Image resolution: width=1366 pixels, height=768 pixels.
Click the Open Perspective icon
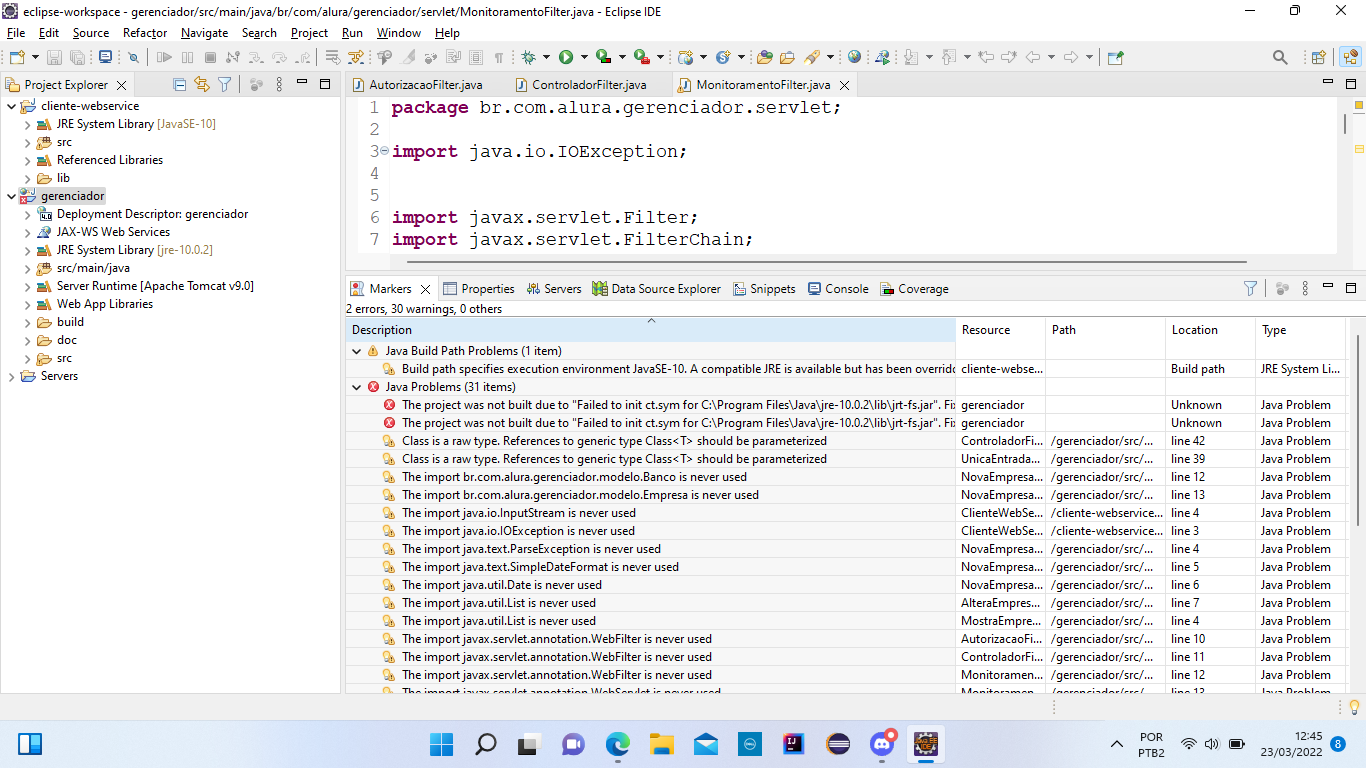point(1318,57)
